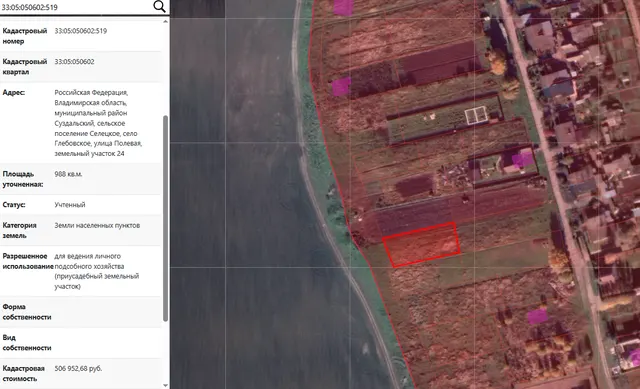Click the address text for участок 24
The width and height of the screenshot is (640, 389).
98,123
